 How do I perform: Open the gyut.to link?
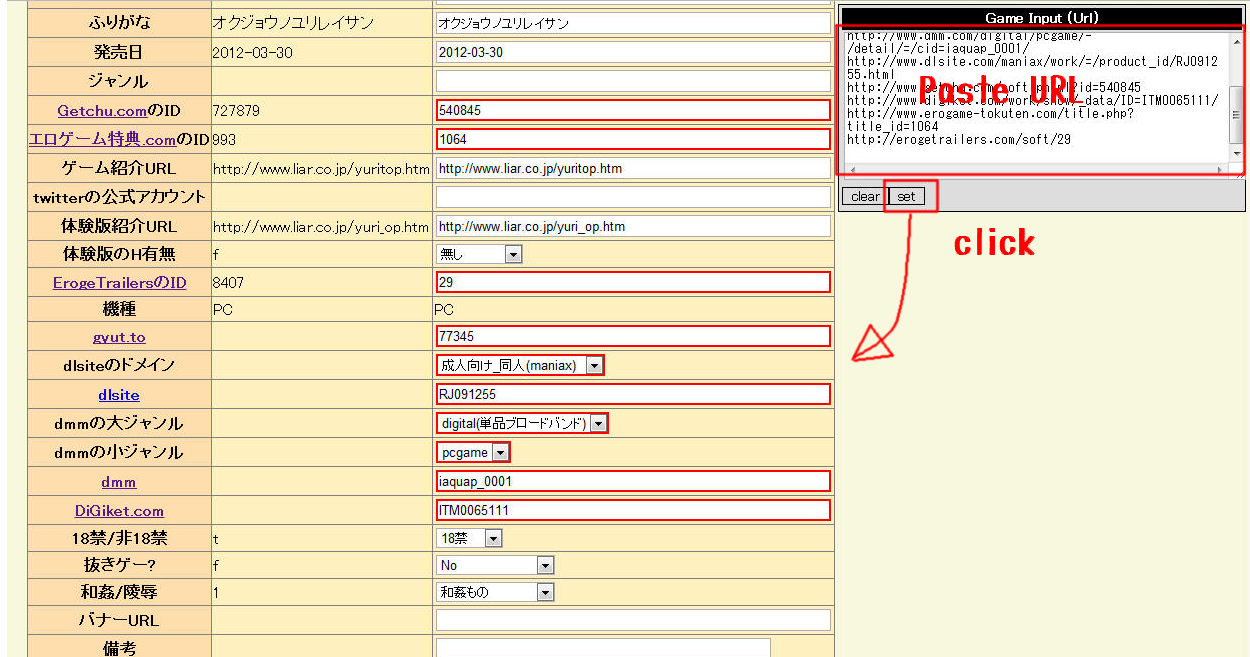point(119,337)
